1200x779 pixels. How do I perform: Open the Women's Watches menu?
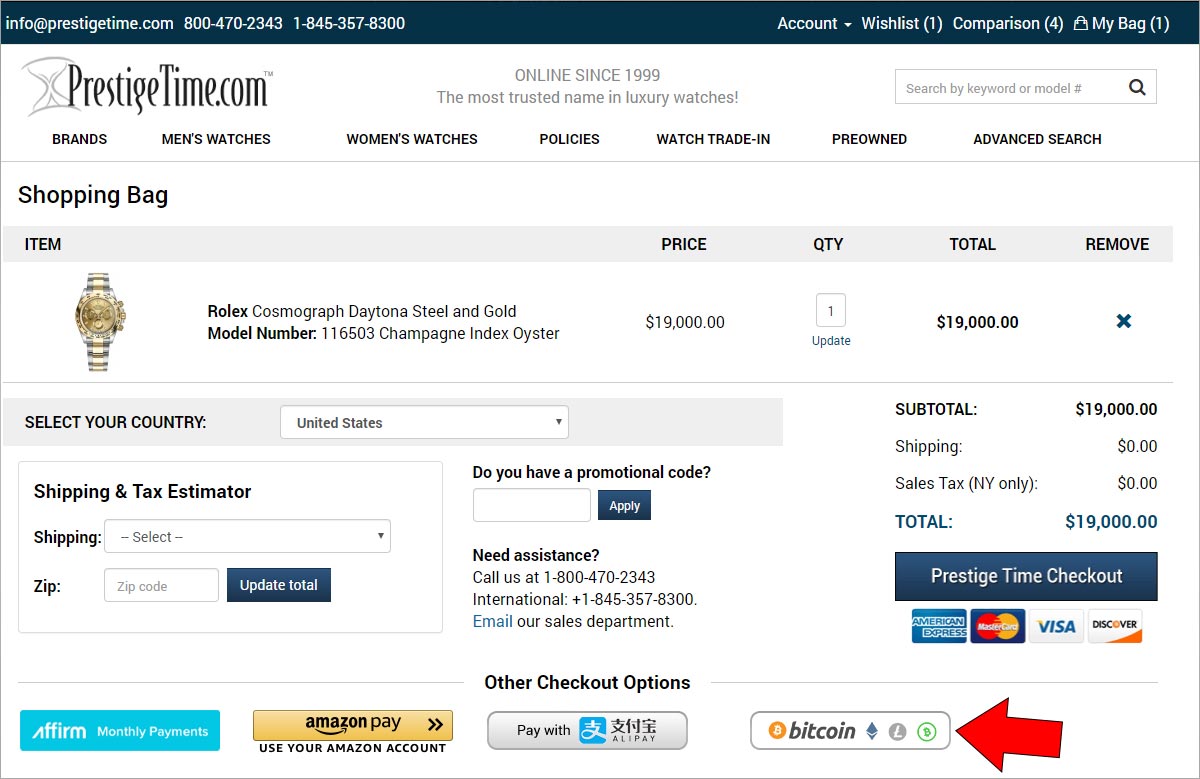coord(412,139)
